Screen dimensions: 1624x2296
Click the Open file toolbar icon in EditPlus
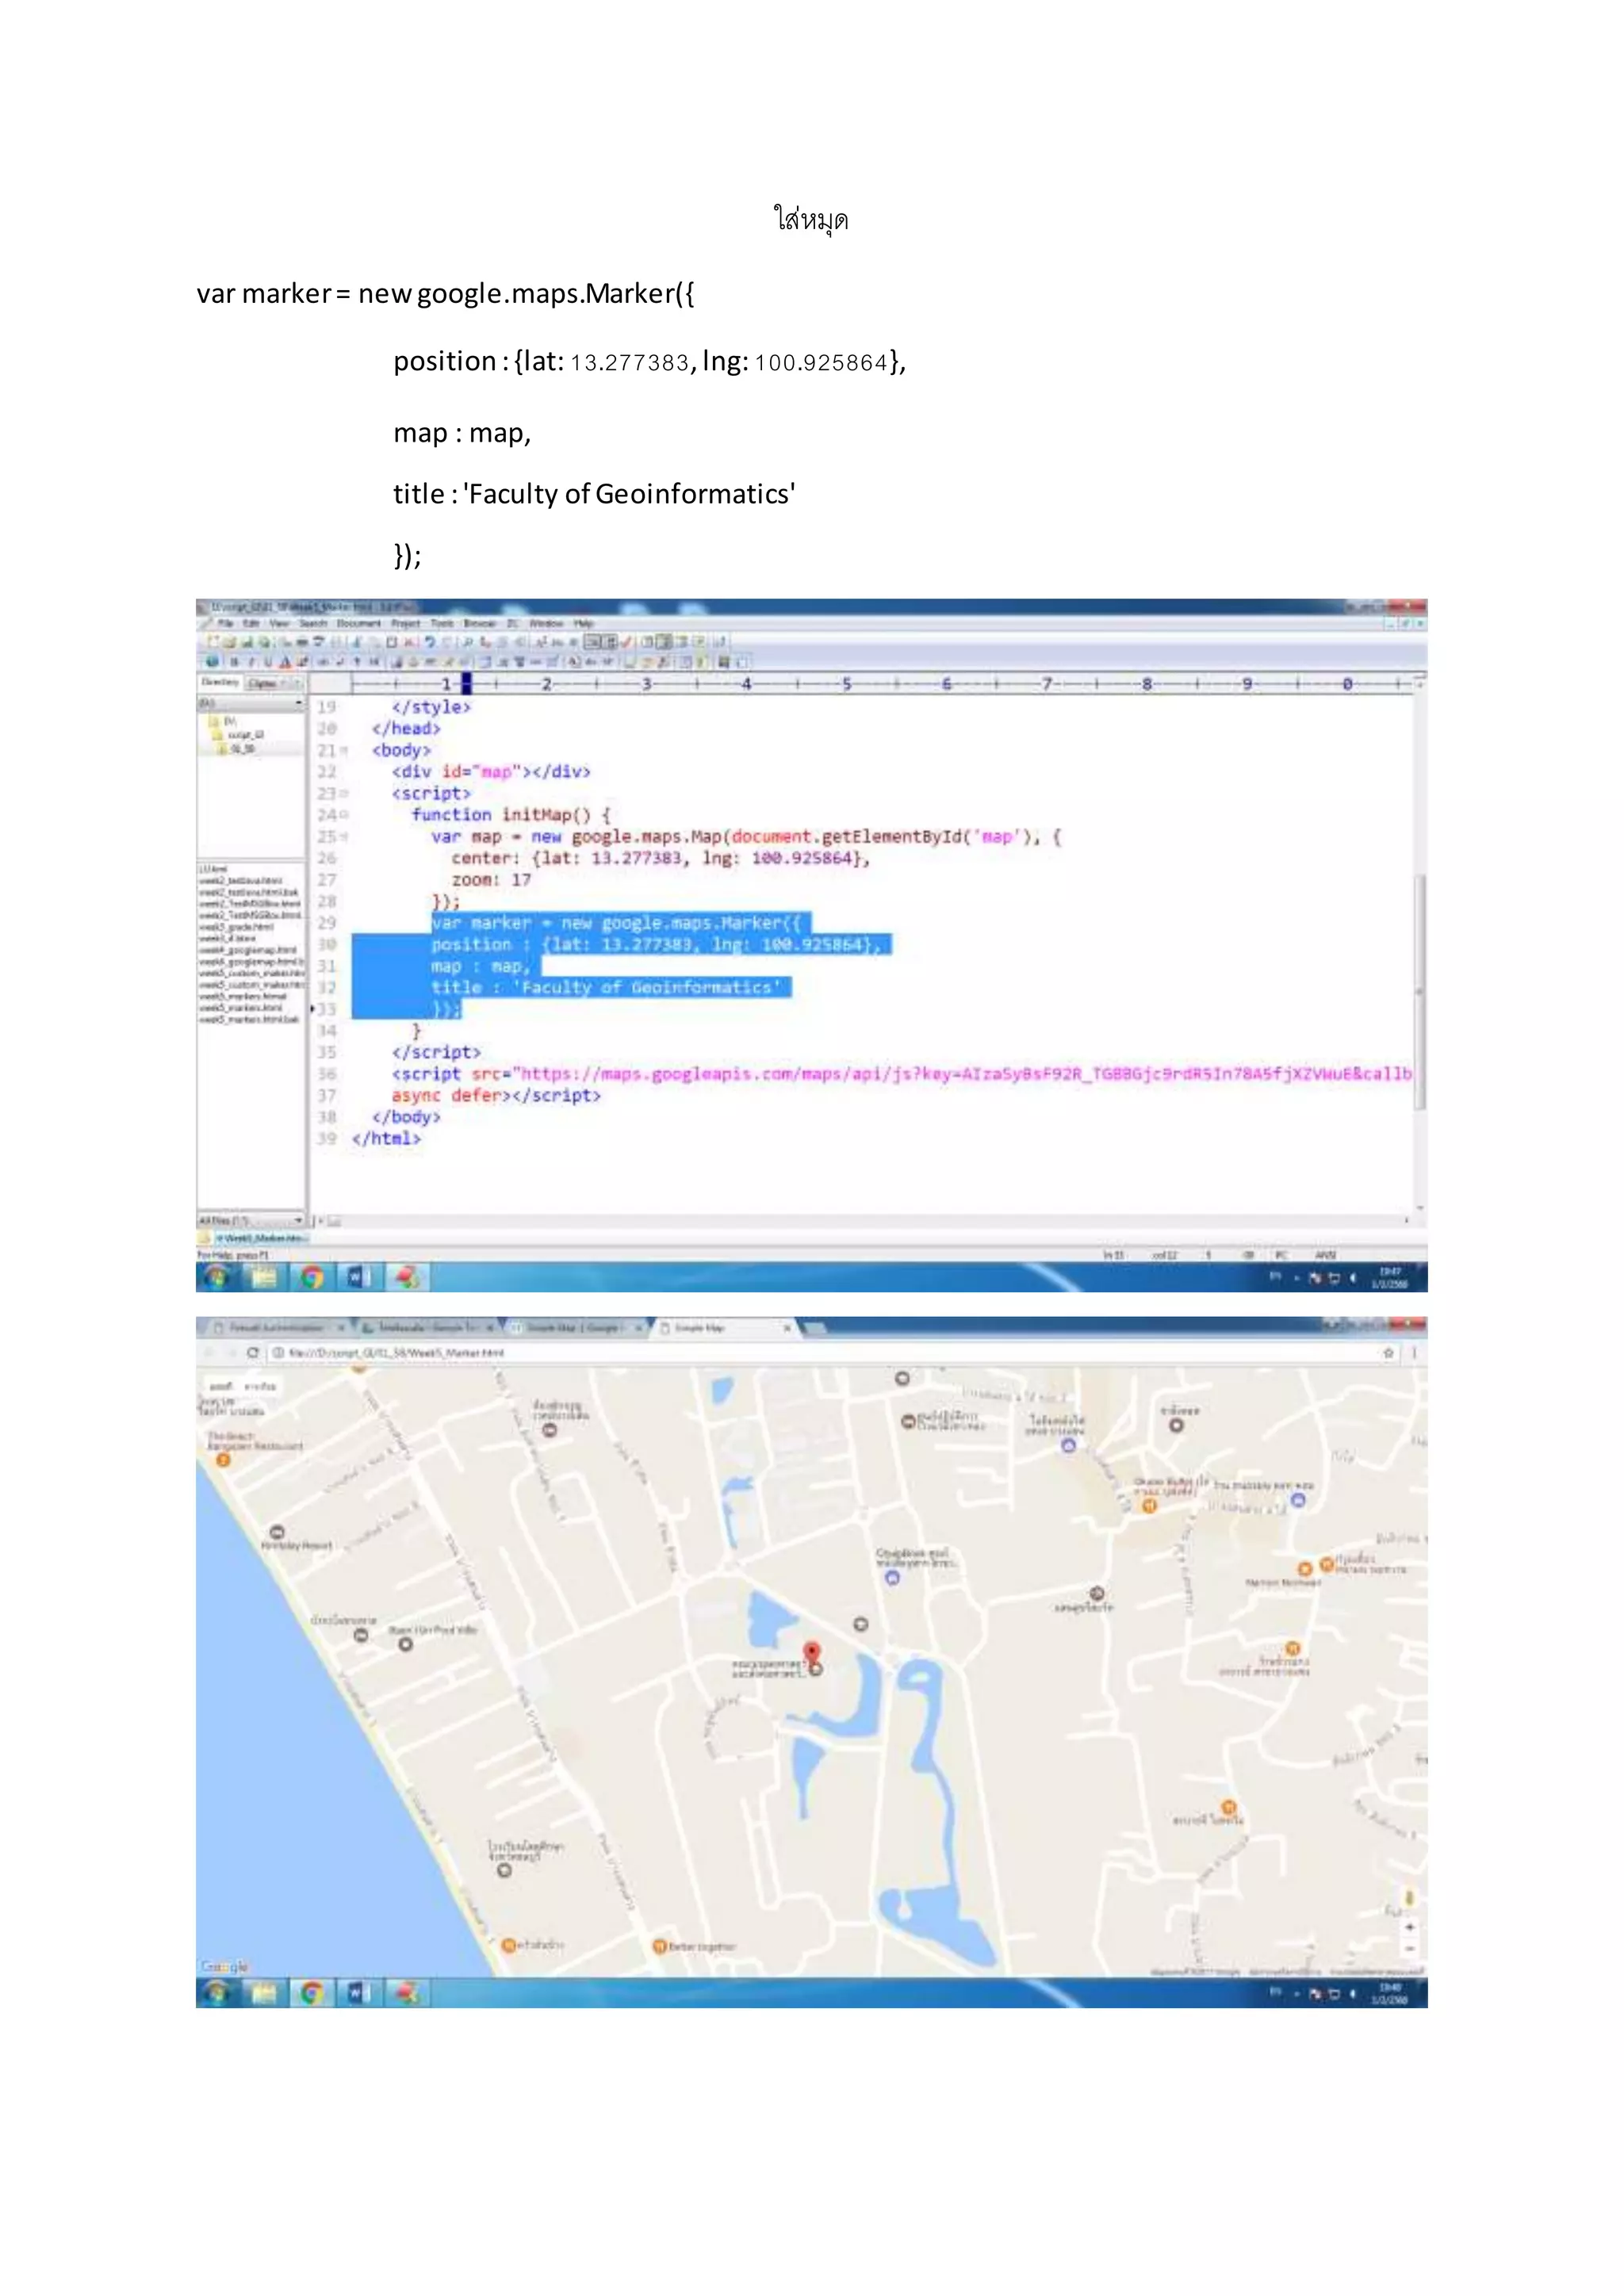coord(230,642)
